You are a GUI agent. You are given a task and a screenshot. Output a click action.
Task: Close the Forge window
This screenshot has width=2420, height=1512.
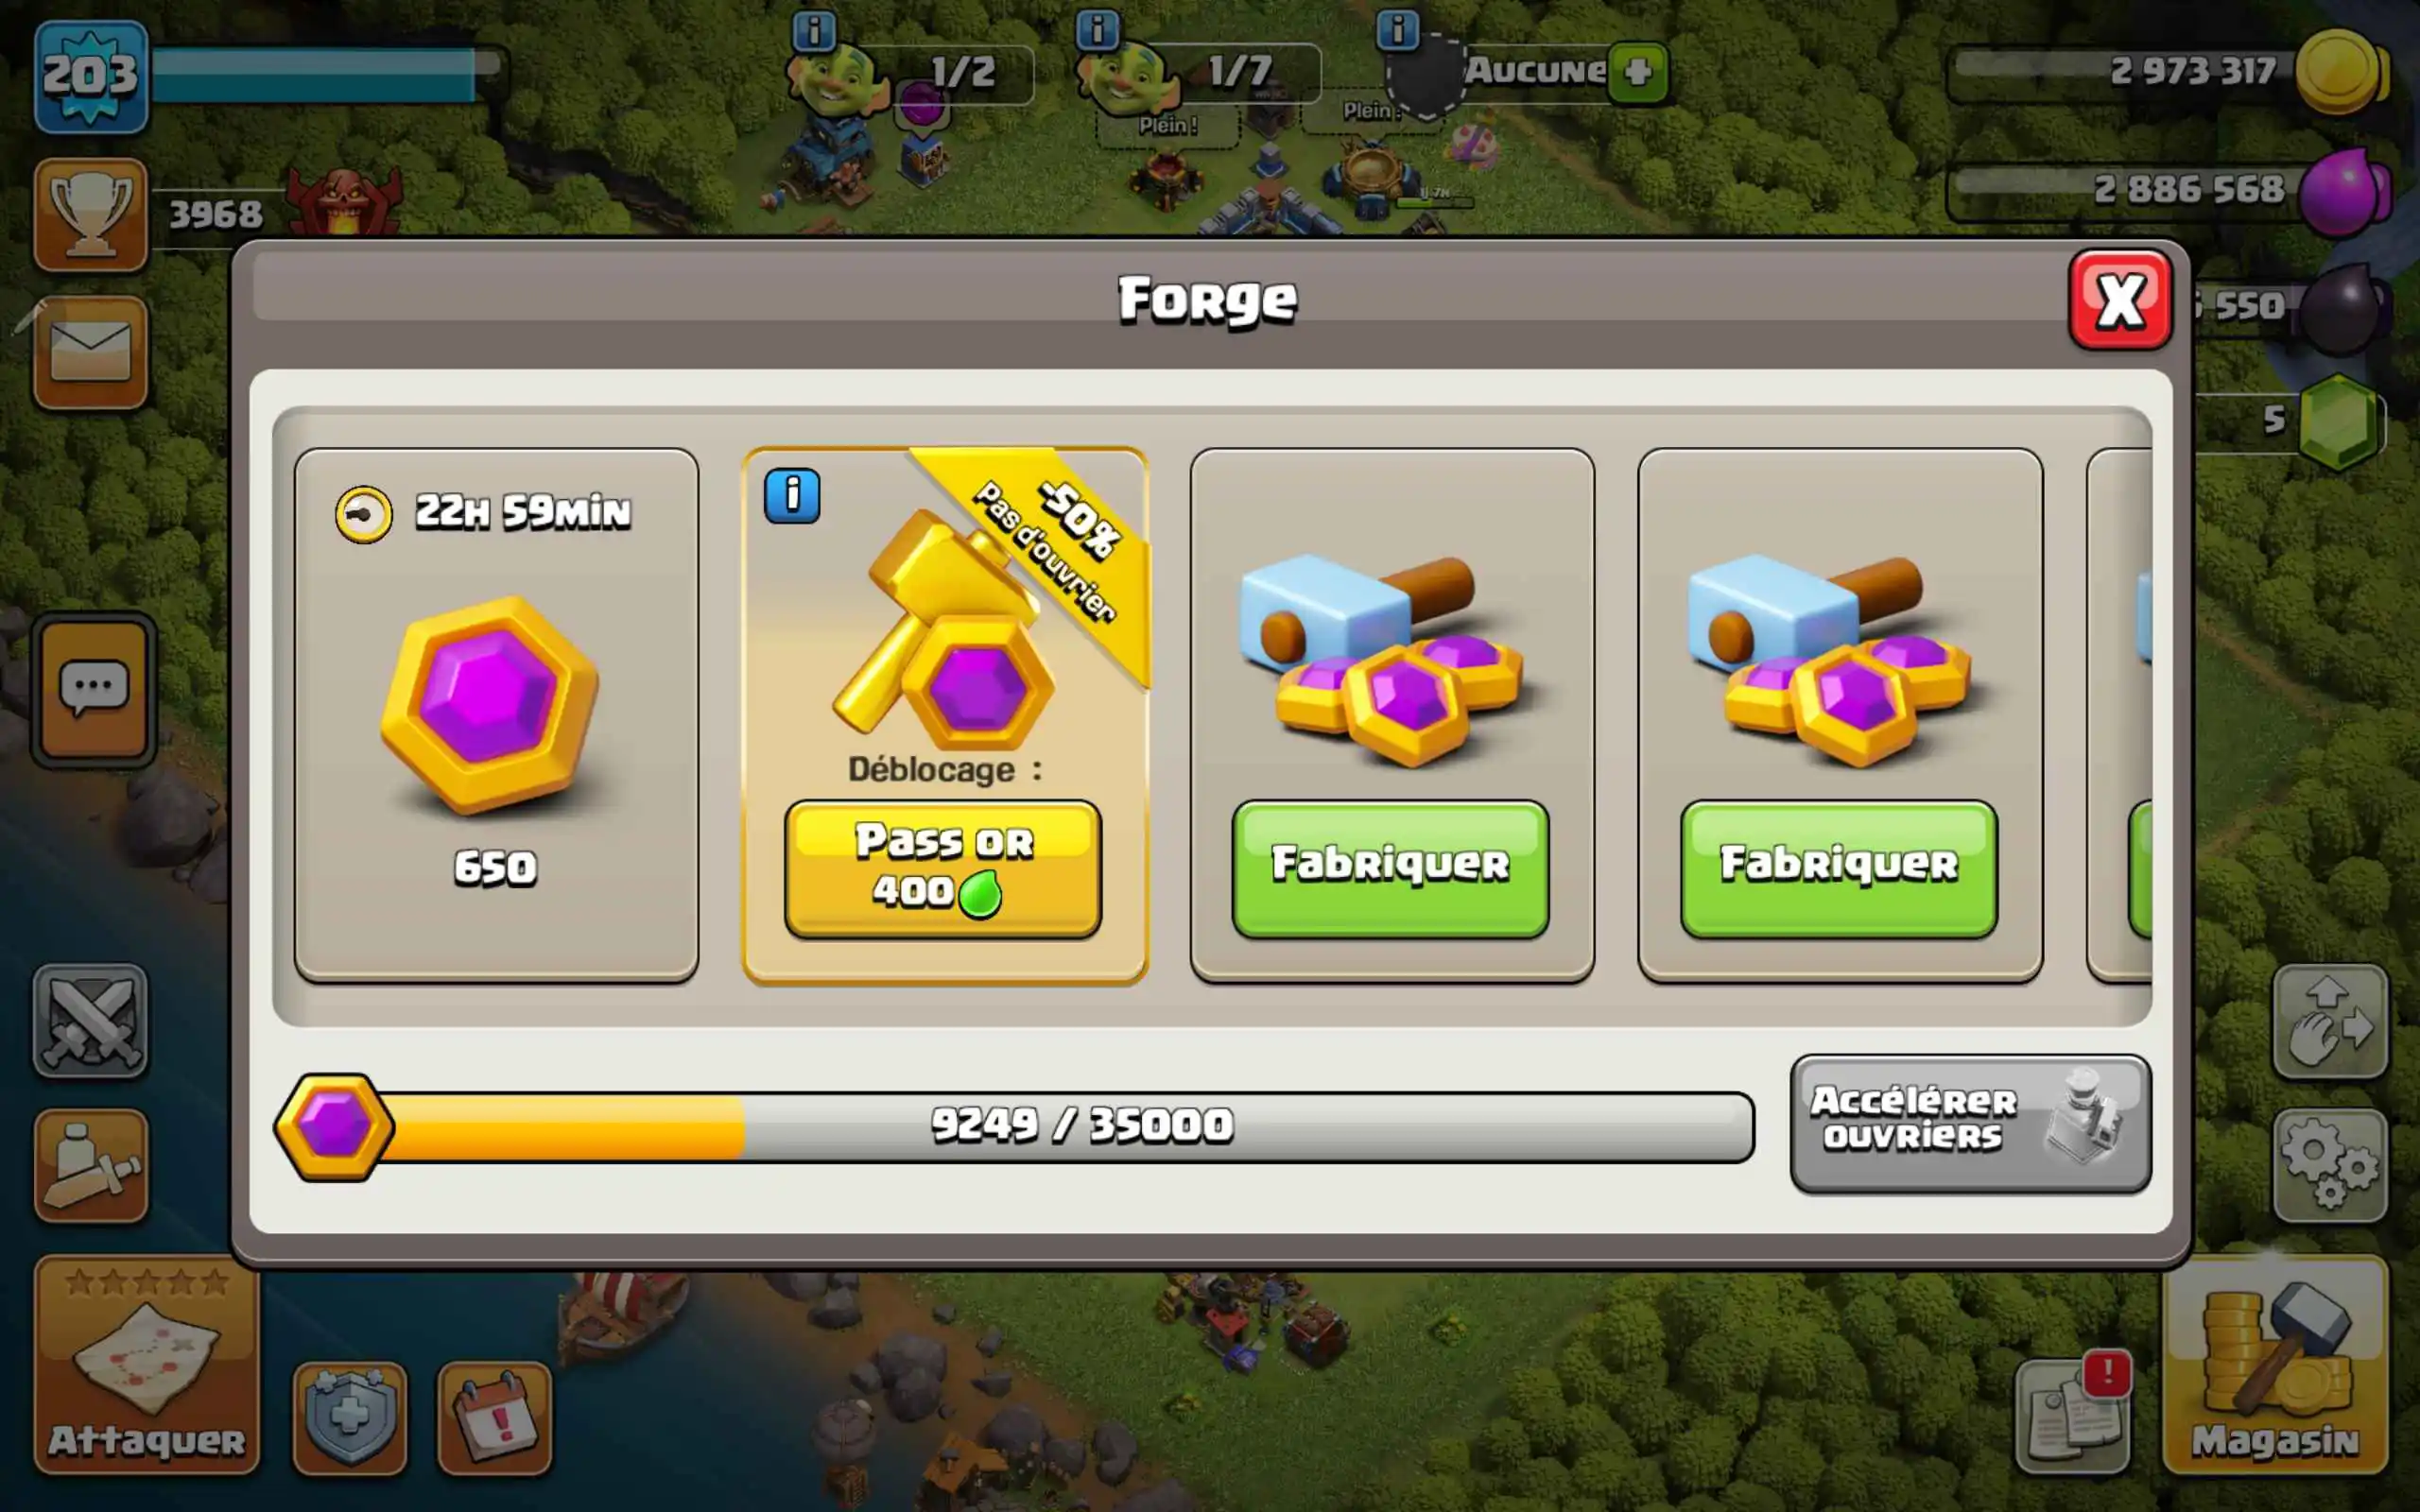[2120, 300]
